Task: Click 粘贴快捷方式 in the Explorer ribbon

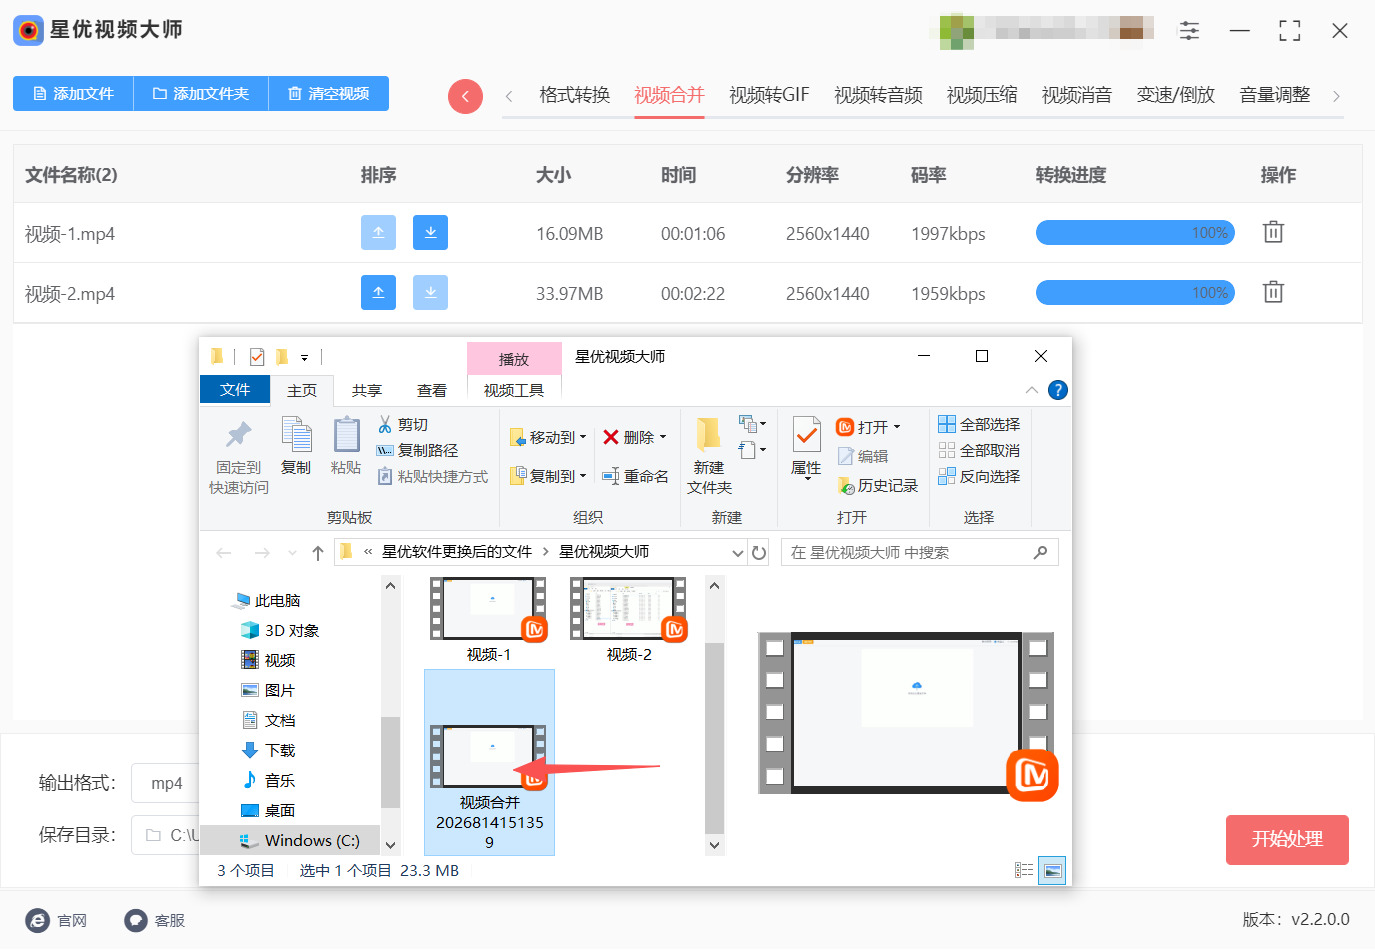Action: coord(432,477)
